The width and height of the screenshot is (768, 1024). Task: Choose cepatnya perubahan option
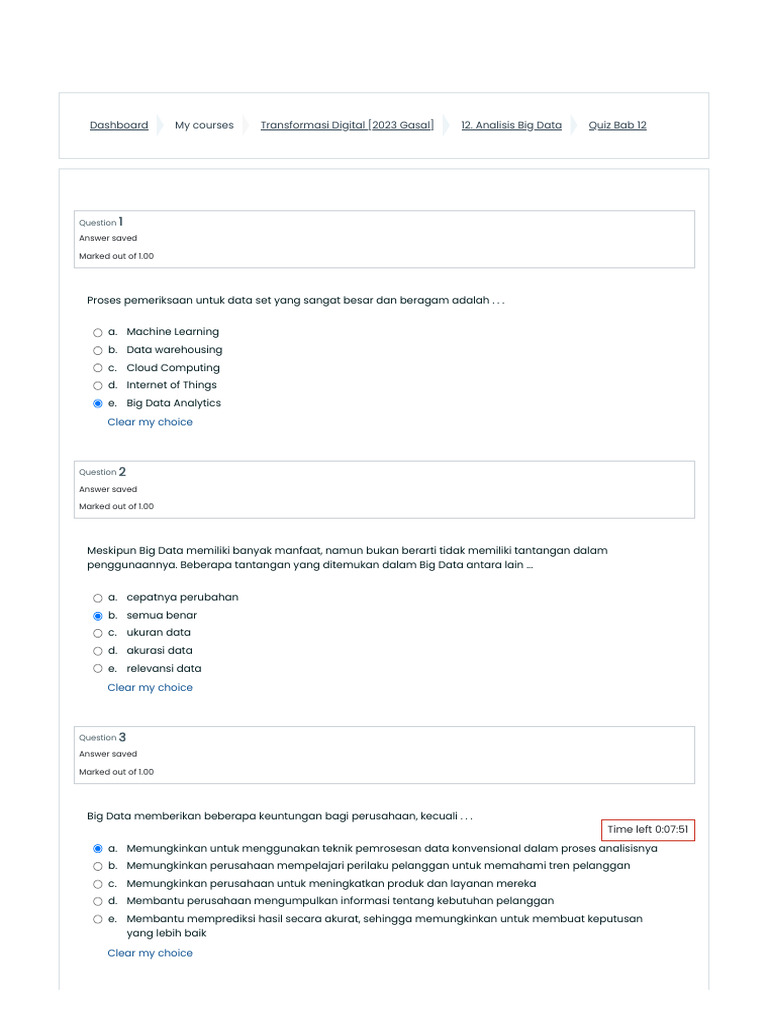(x=98, y=598)
